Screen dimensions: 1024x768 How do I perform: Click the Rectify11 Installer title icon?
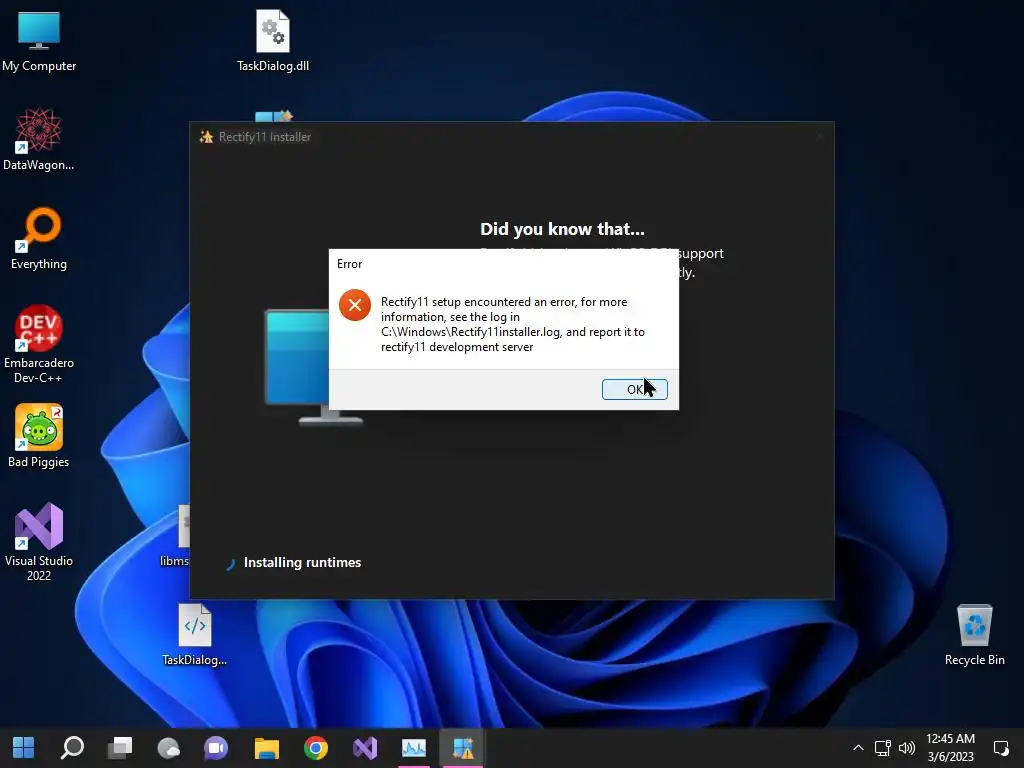point(206,136)
